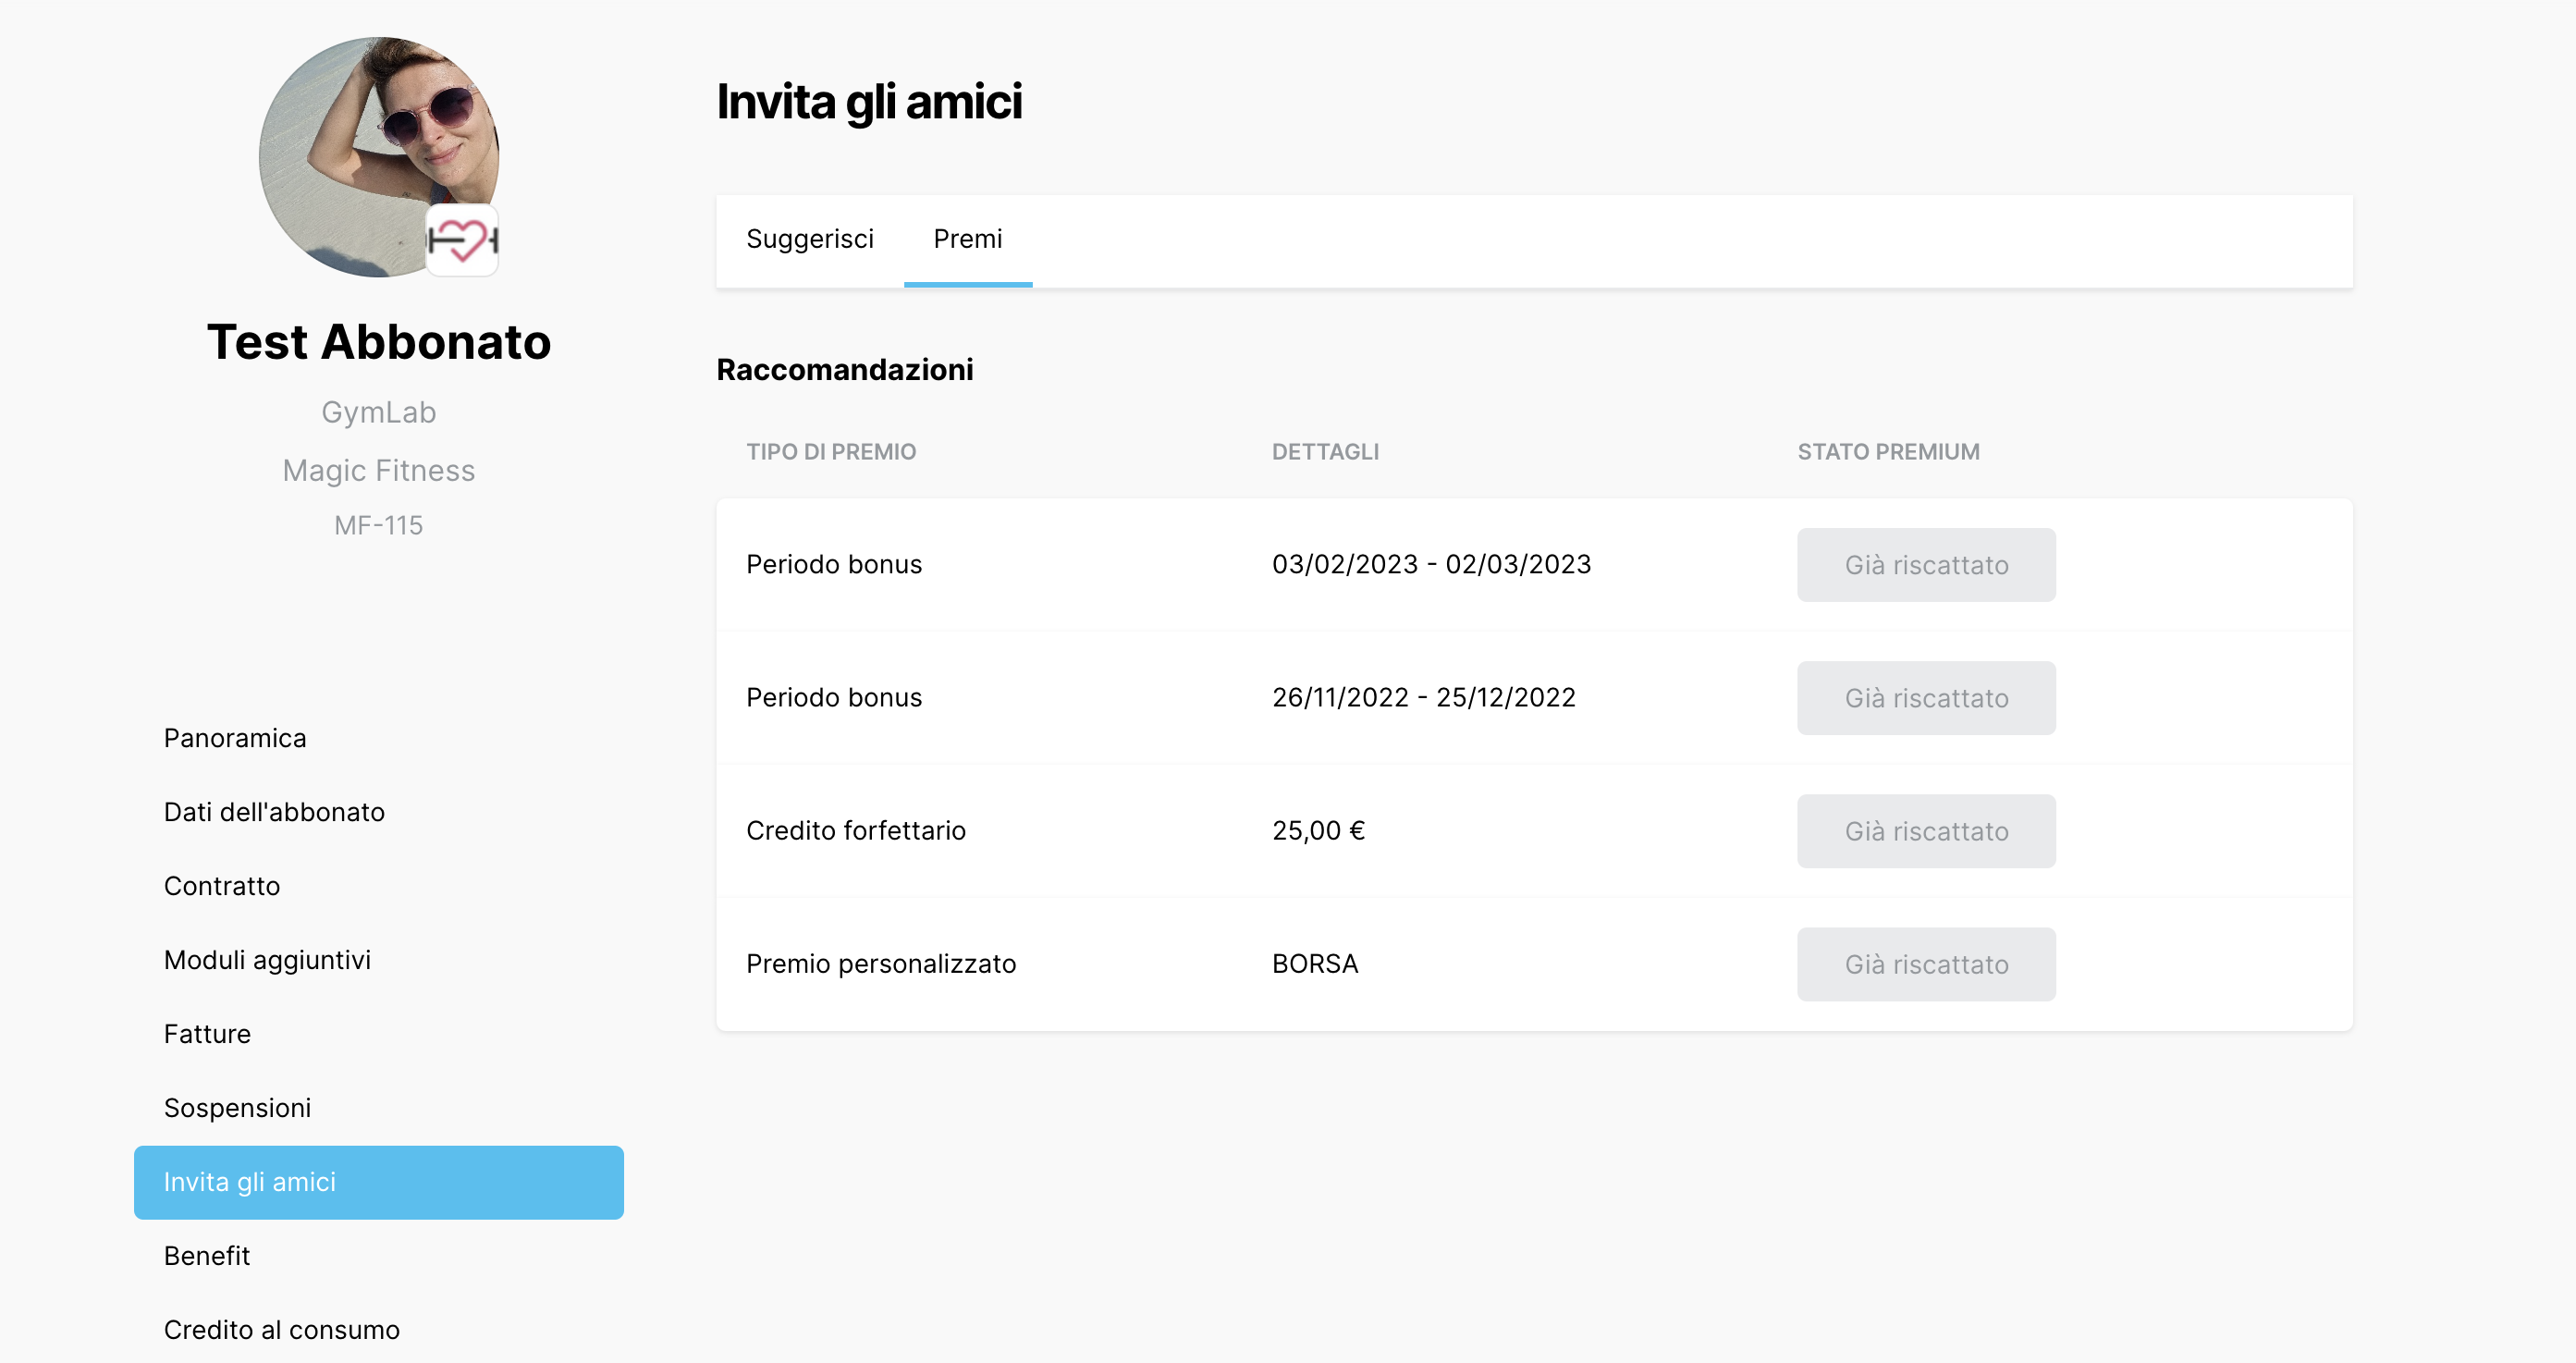2576x1363 pixels.
Task: Select the highlighted Invita gli amici item
Action: (x=379, y=1182)
